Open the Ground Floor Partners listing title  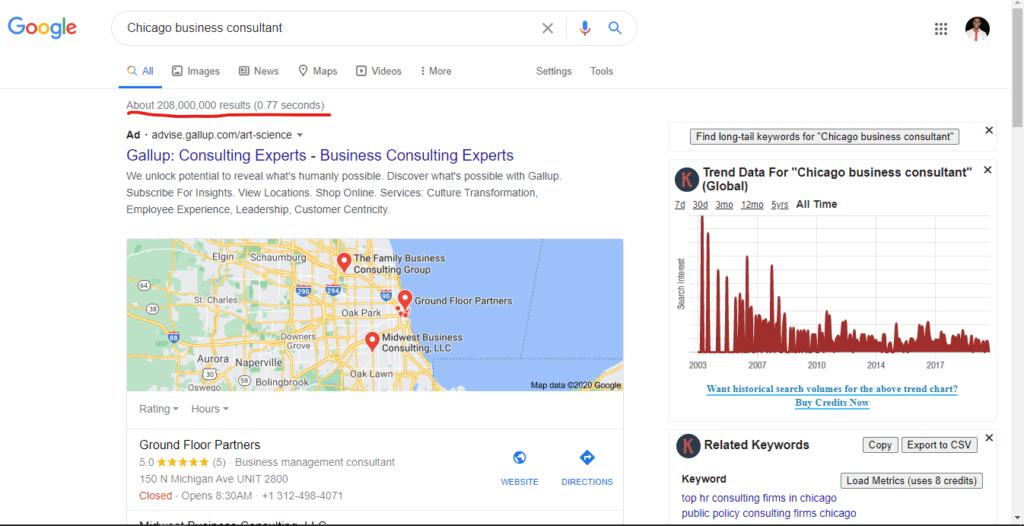point(200,445)
